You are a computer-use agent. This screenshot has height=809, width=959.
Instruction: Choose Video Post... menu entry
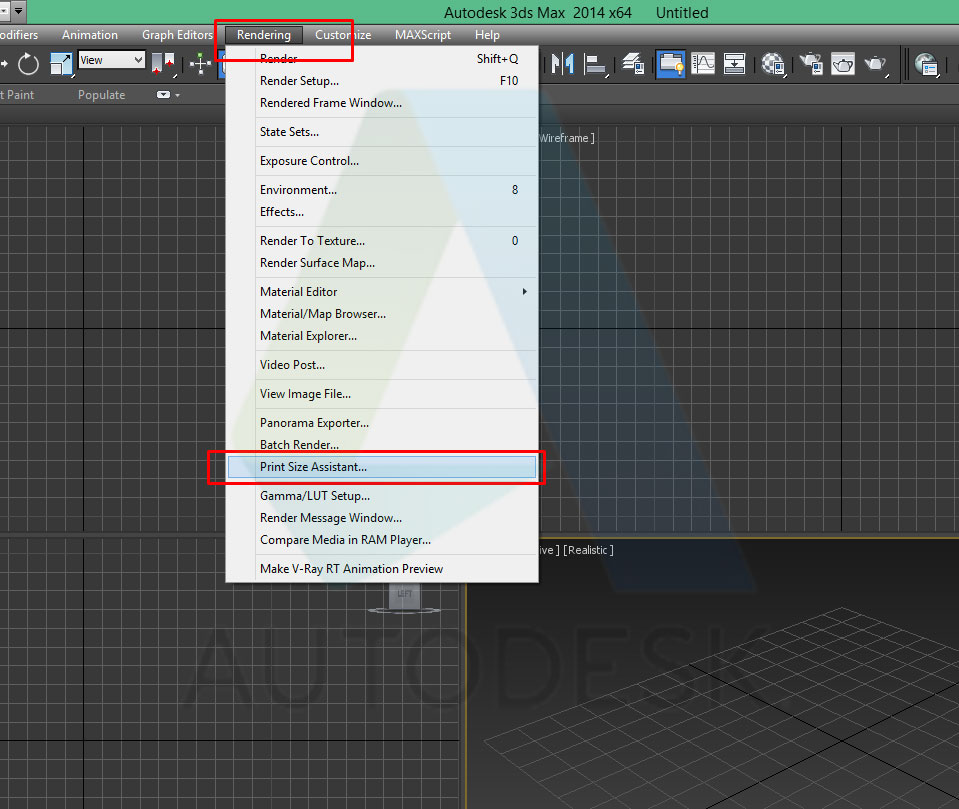tap(382, 364)
